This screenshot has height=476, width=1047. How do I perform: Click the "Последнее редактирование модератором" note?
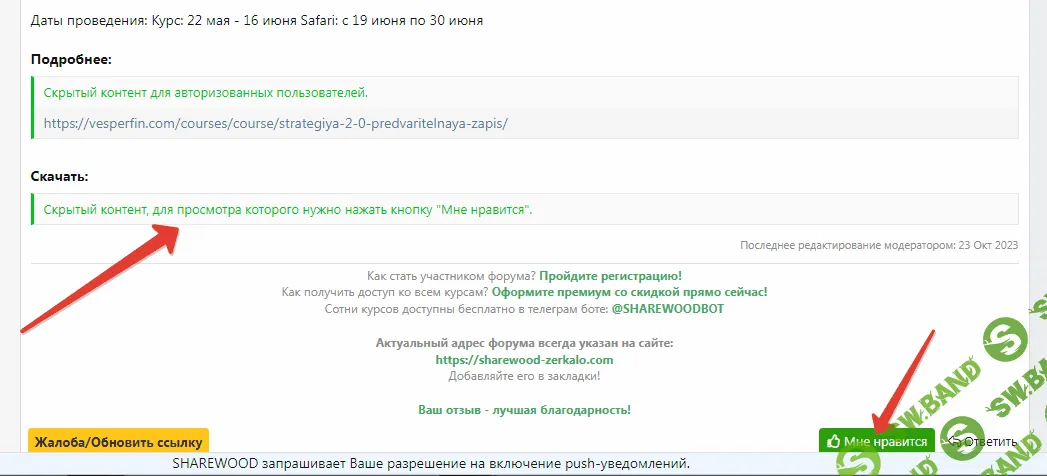(x=878, y=245)
